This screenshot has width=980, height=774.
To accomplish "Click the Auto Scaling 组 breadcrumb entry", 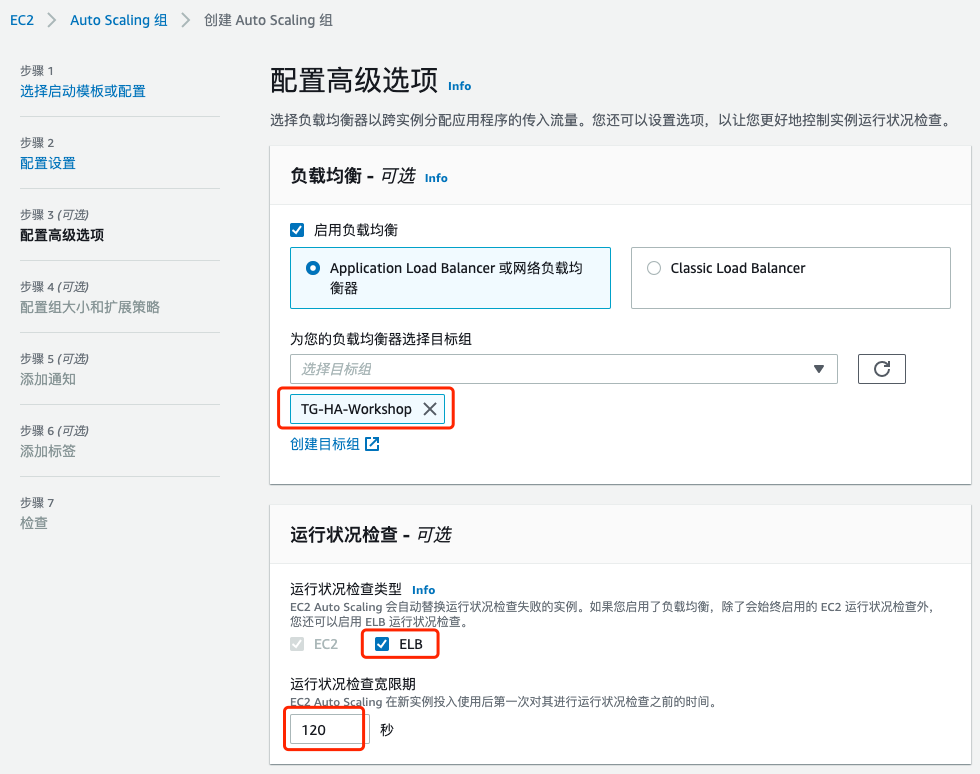I will pyautogui.click(x=118, y=19).
